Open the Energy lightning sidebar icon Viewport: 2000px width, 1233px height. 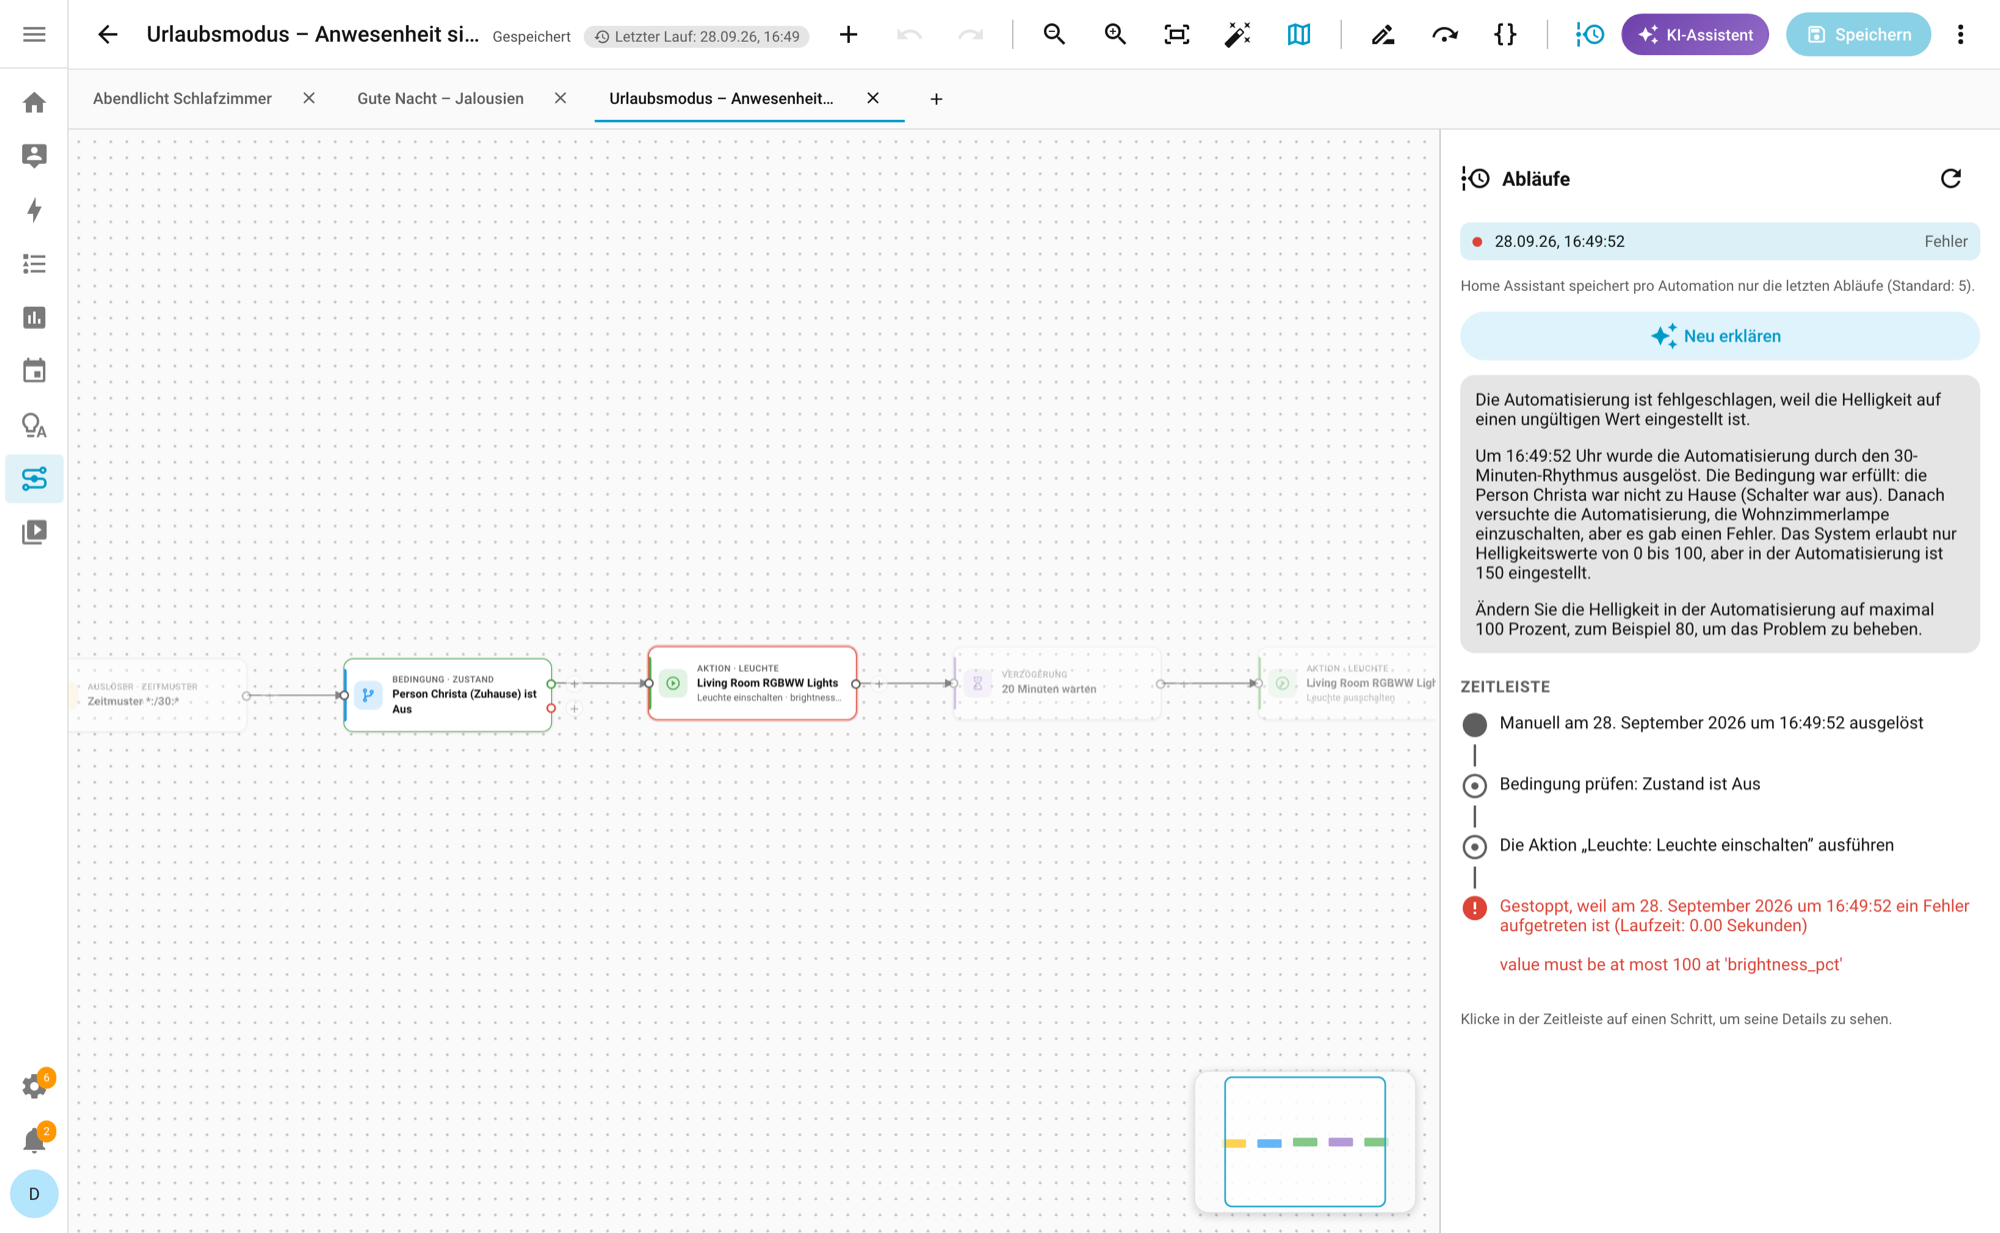point(34,210)
